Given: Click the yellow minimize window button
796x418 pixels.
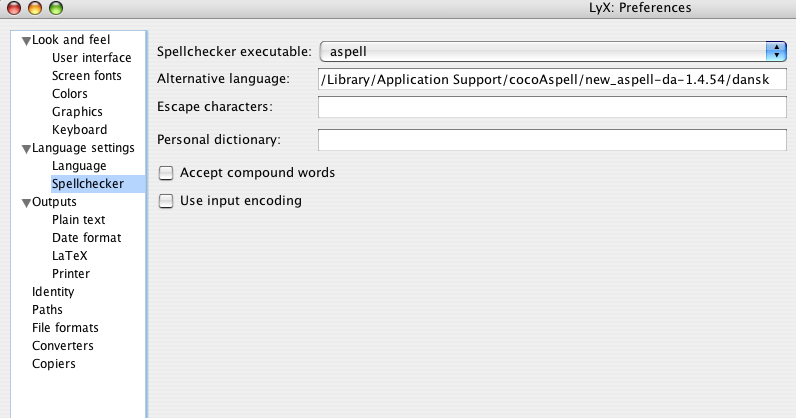Looking at the screenshot, I should 35,8.
